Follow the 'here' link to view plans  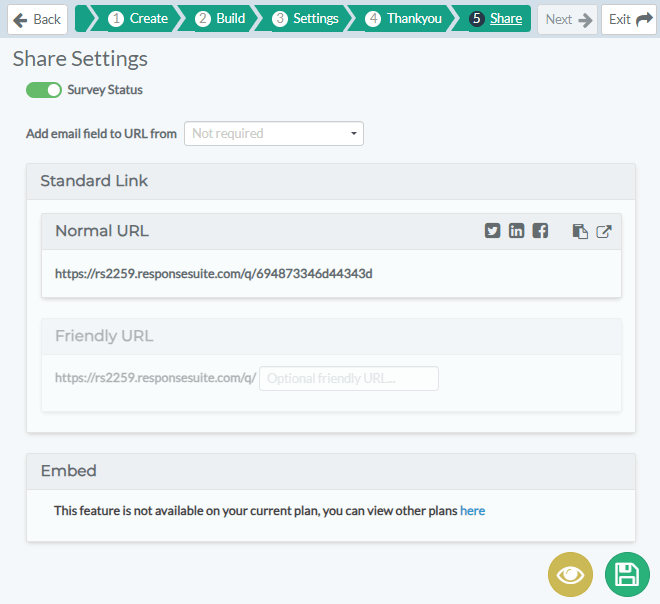[x=472, y=511]
